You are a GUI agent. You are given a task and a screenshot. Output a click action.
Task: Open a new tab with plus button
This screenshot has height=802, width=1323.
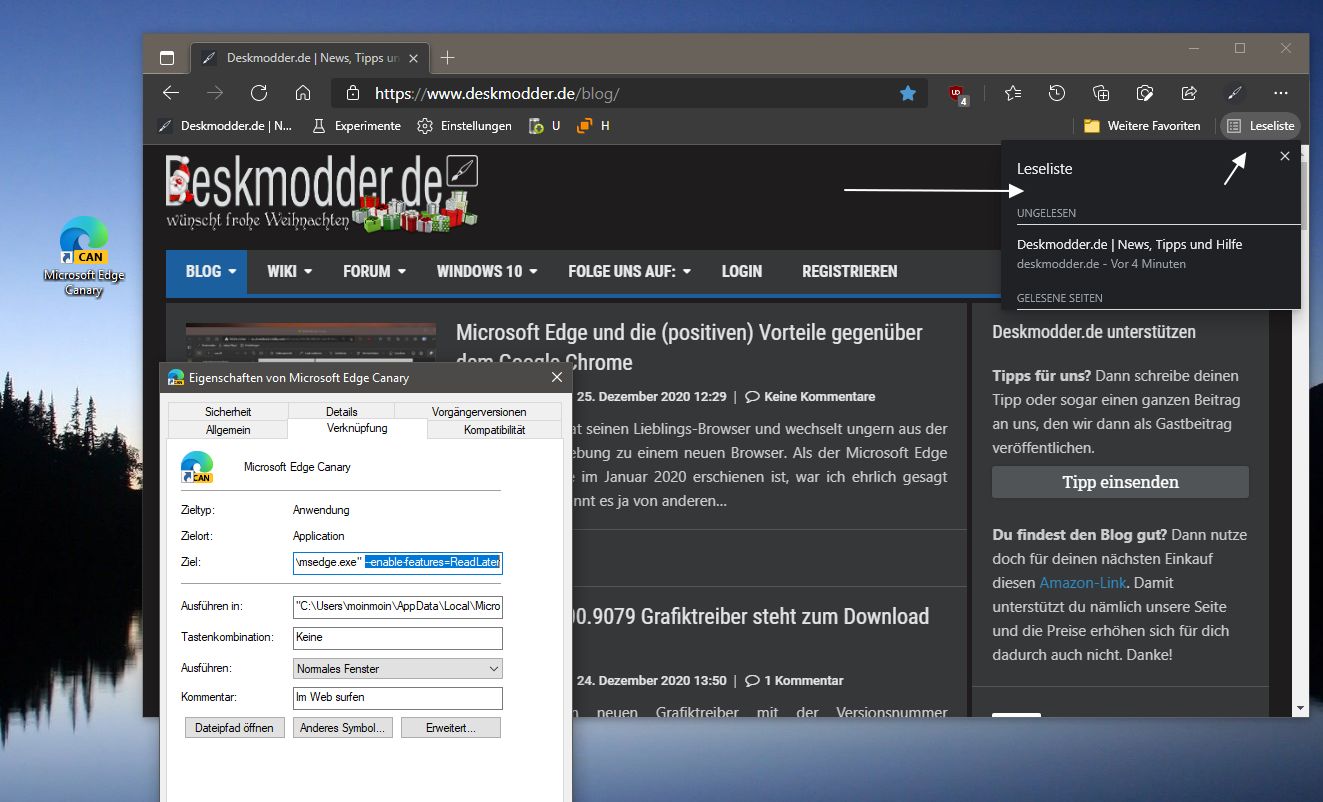coord(447,58)
